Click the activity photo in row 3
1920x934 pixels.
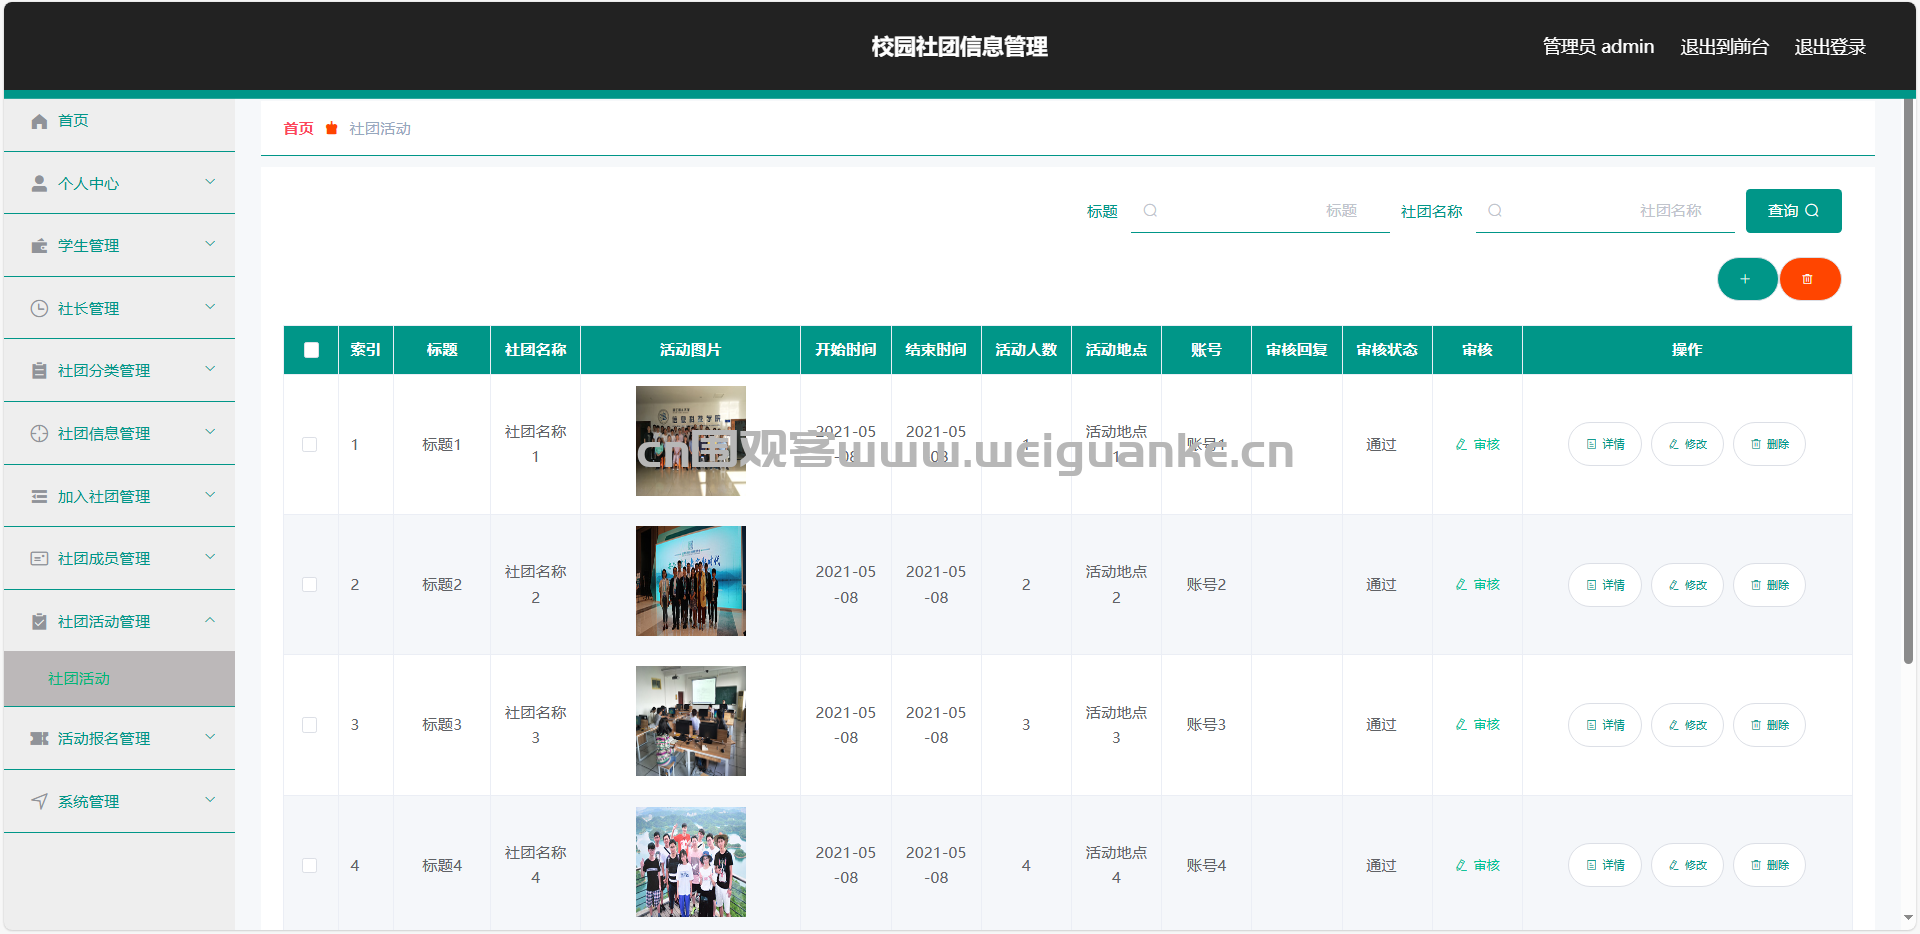tap(691, 721)
